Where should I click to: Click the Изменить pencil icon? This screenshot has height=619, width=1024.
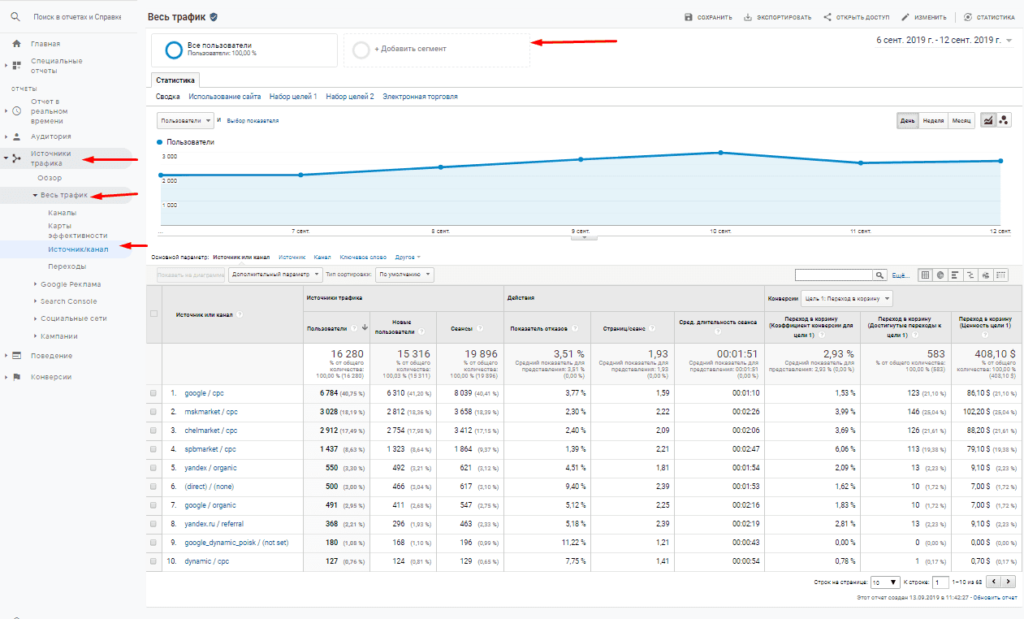pyautogui.click(x=905, y=17)
